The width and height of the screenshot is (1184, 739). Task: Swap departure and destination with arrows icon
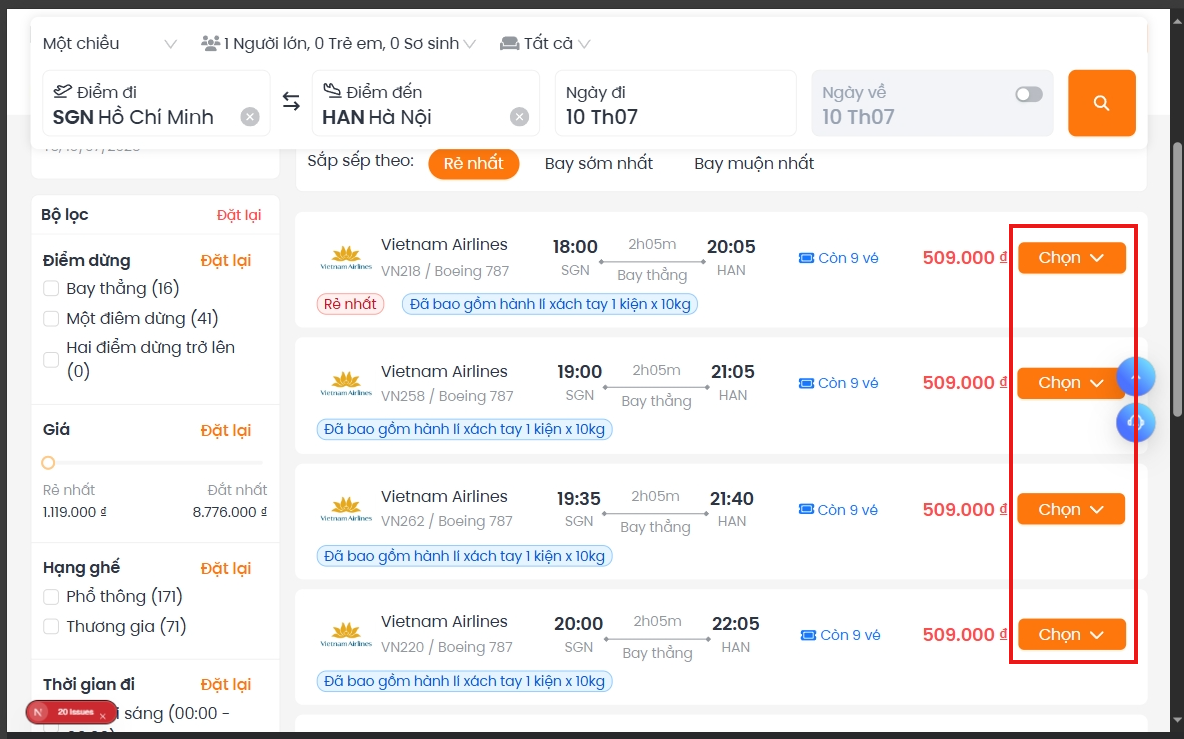[291, 101]
